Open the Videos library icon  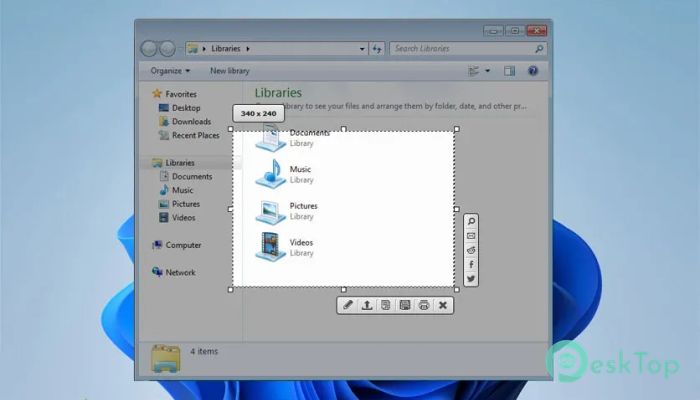pyautogui.click(x=271, y=247)
